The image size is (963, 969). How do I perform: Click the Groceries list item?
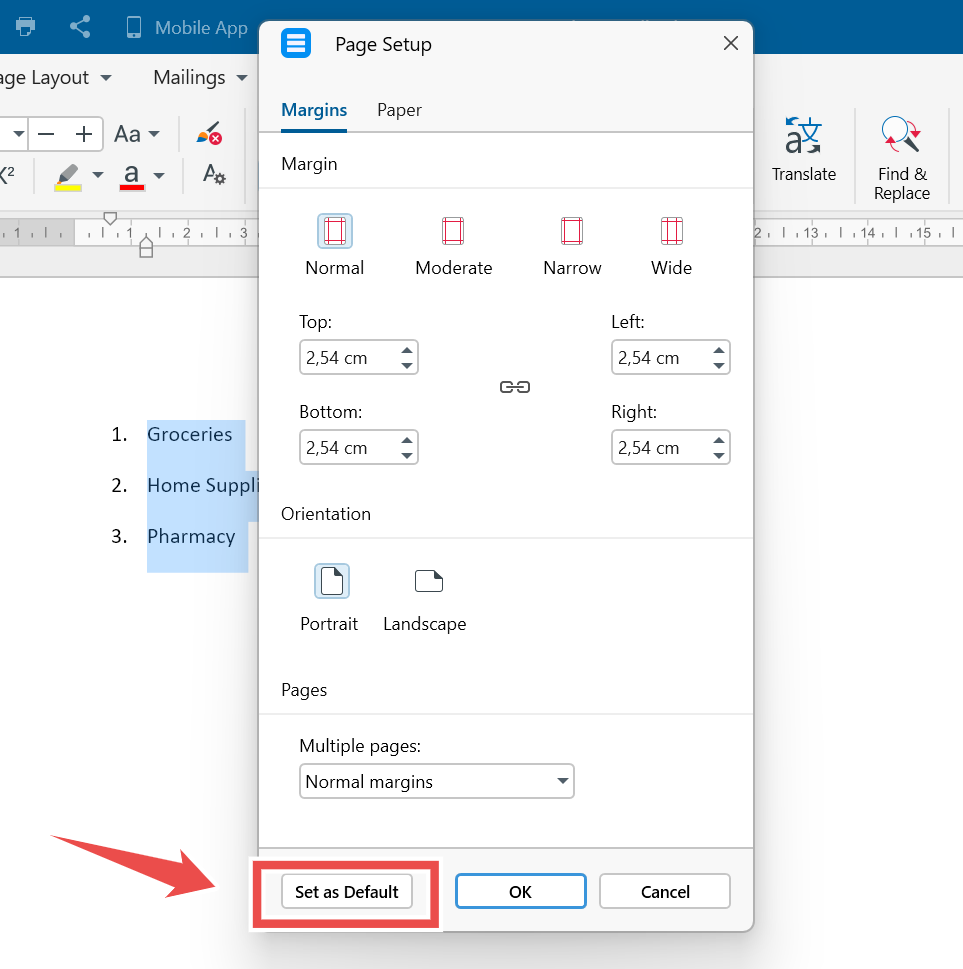(x=190, y=434)
